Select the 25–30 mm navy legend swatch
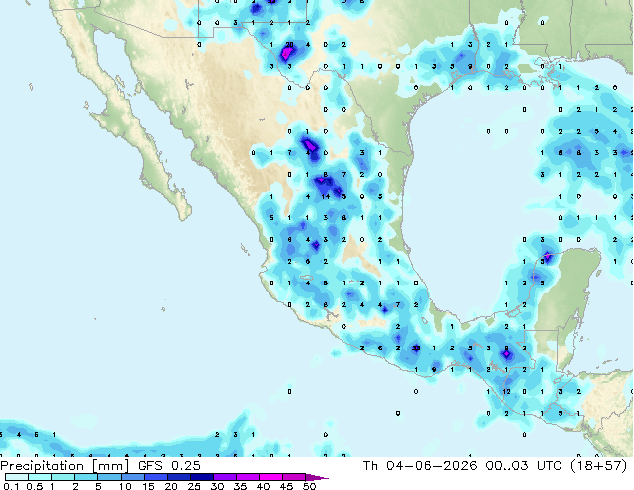 point(202,477)
